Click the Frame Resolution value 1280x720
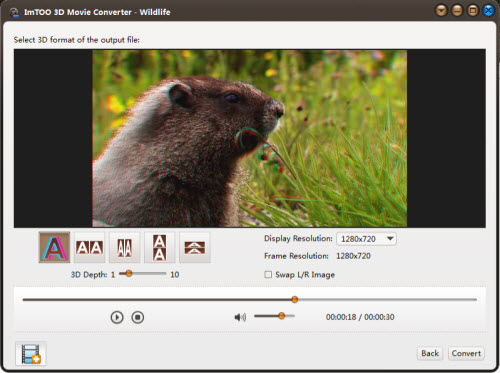The image size is (500, 373). [x=353, y=256]
